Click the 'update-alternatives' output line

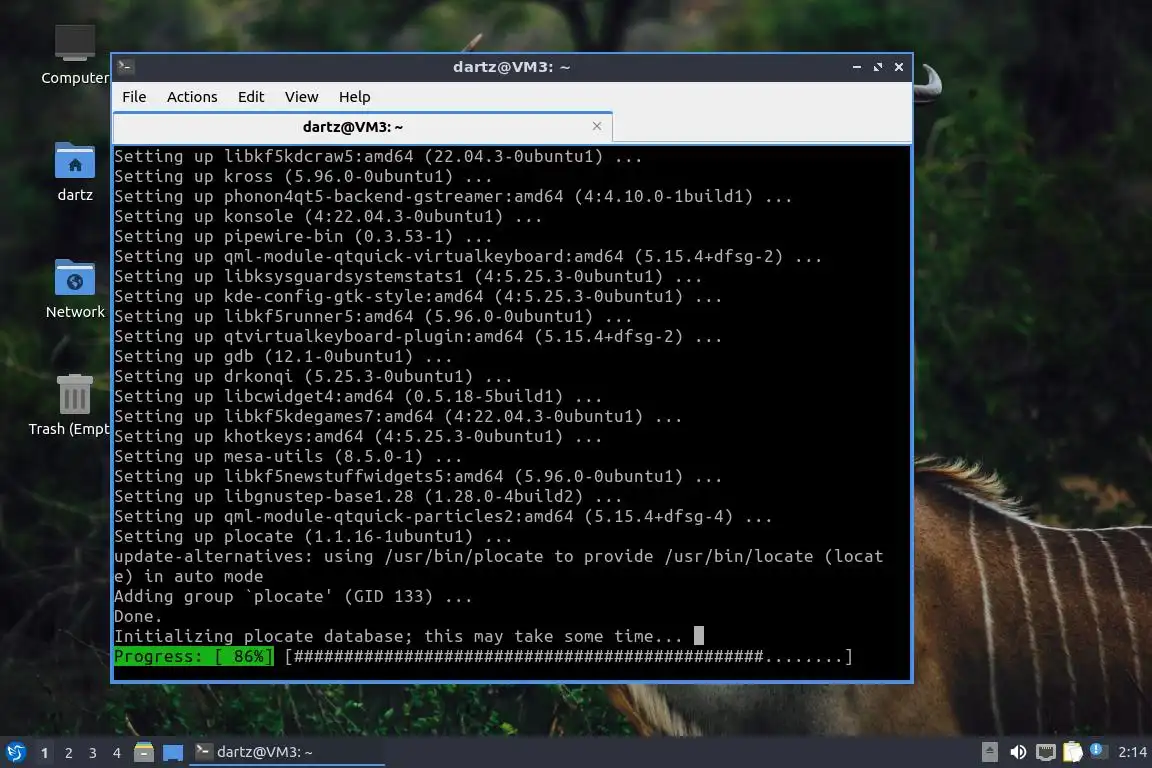[x=499, y=567]
